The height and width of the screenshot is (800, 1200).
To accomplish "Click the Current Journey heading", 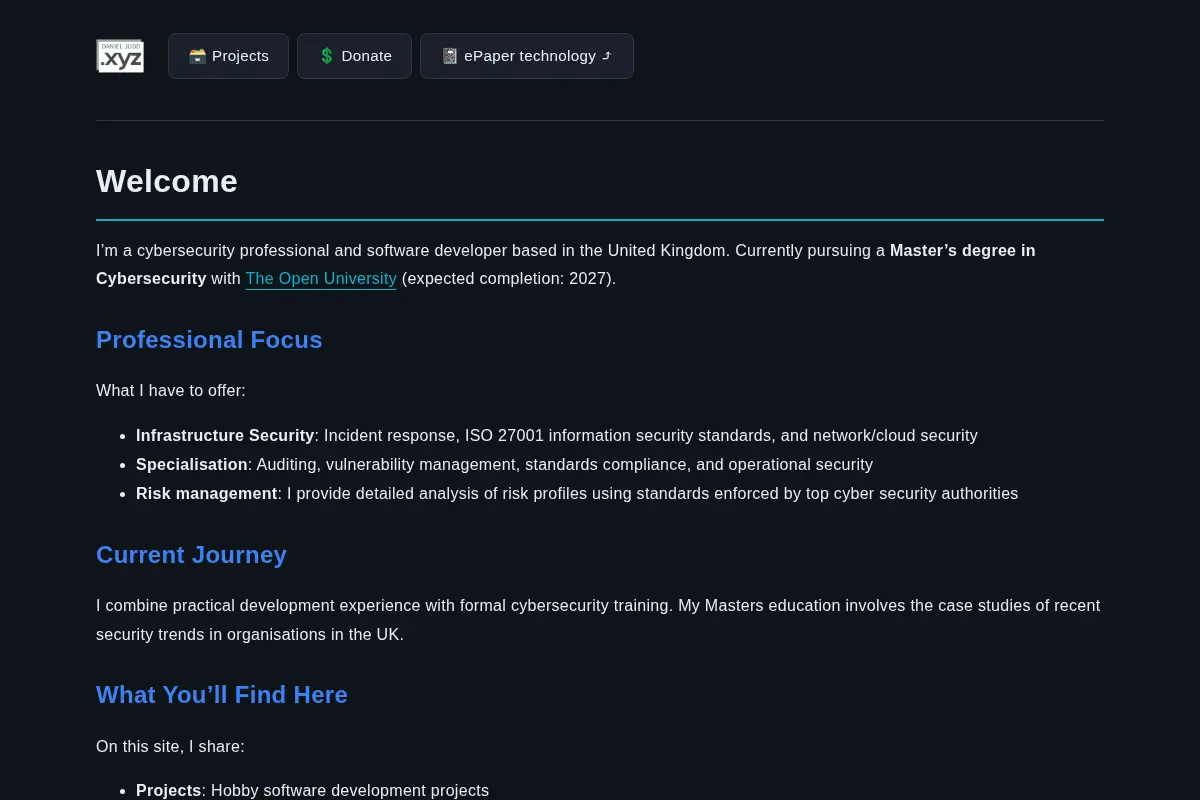I will pyautogui.click(x=191, y=555).
